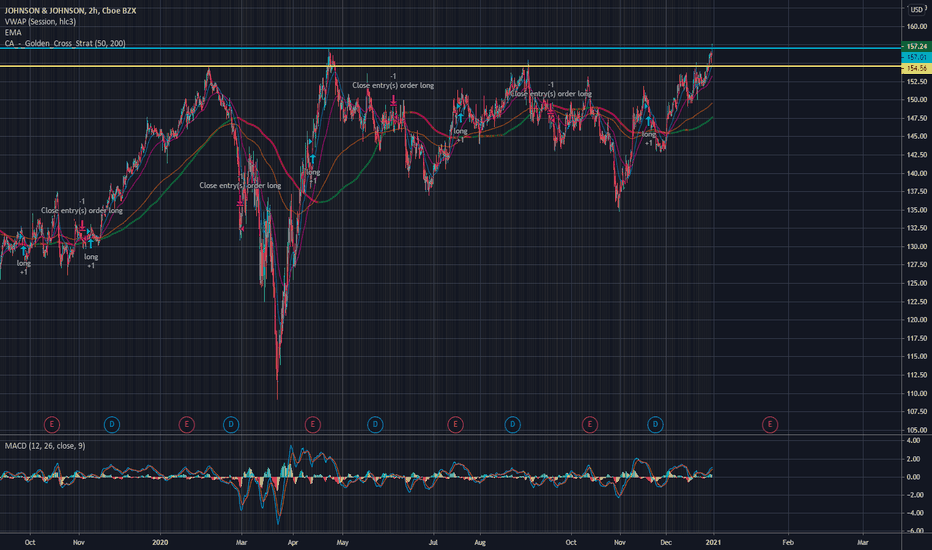Click the 154.56 yellow price line label
Image resolution: width=932 pixels, height=550 pixels.
tap(917, 68)
